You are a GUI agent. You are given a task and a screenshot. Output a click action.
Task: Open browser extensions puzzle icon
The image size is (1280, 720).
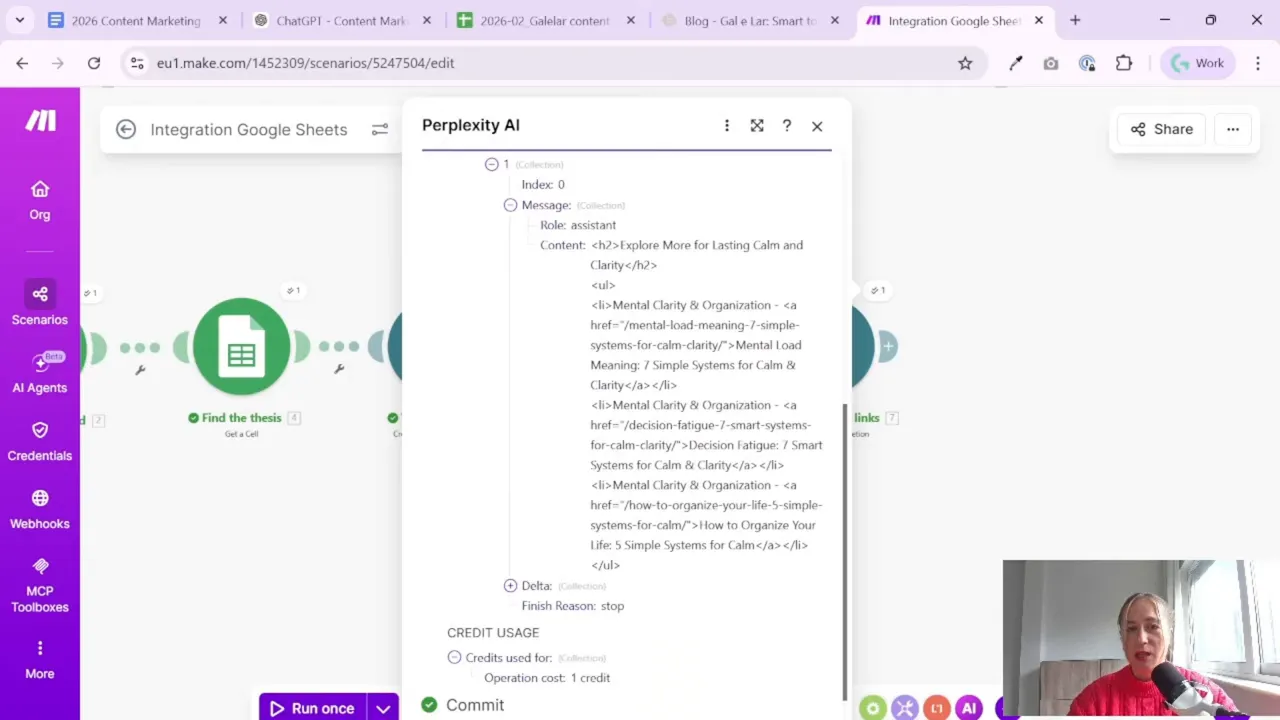[x=1124, y=63]
